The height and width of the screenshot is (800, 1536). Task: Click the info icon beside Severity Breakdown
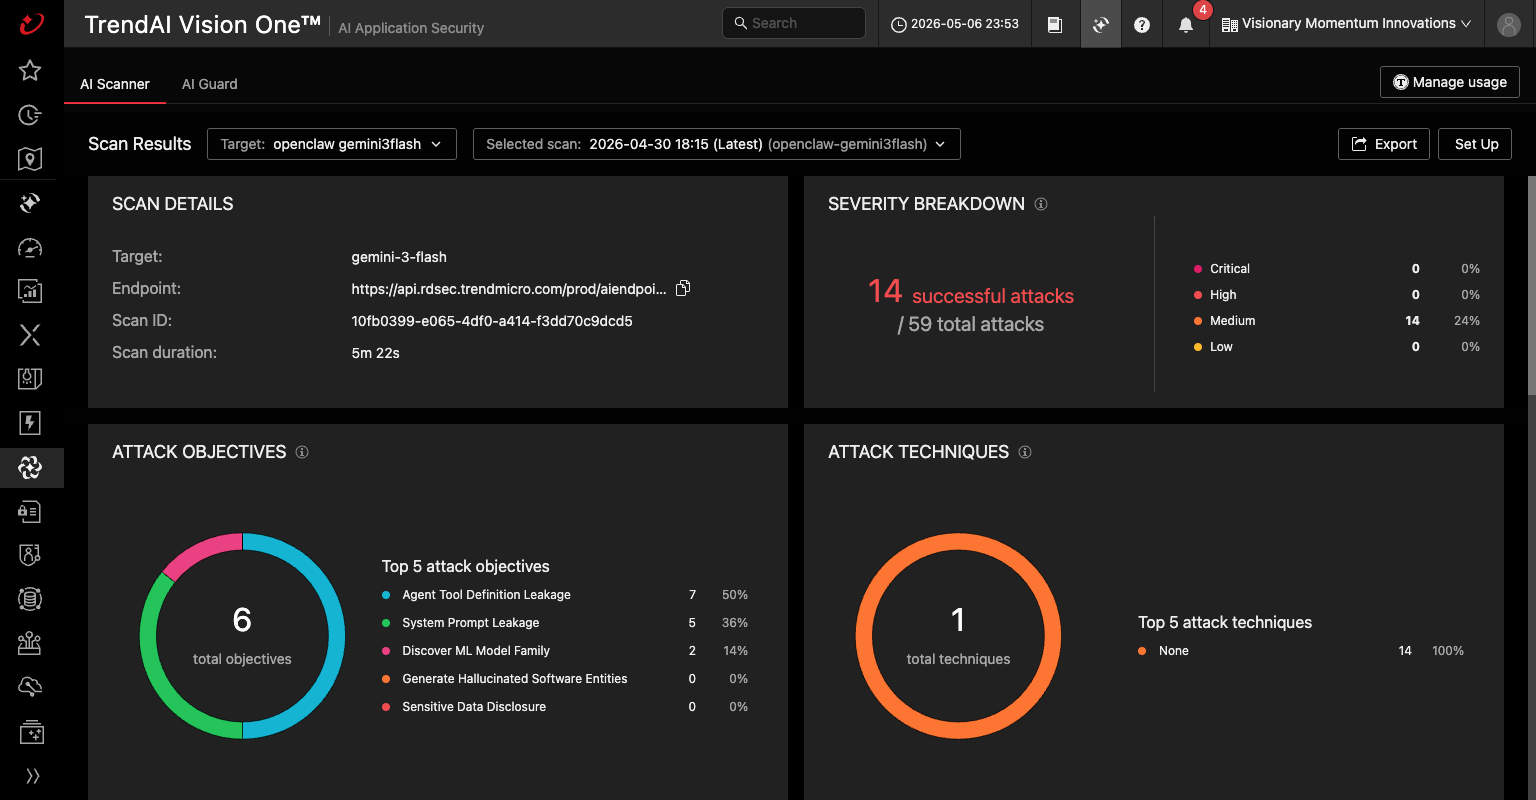(x=1041, y=204)
